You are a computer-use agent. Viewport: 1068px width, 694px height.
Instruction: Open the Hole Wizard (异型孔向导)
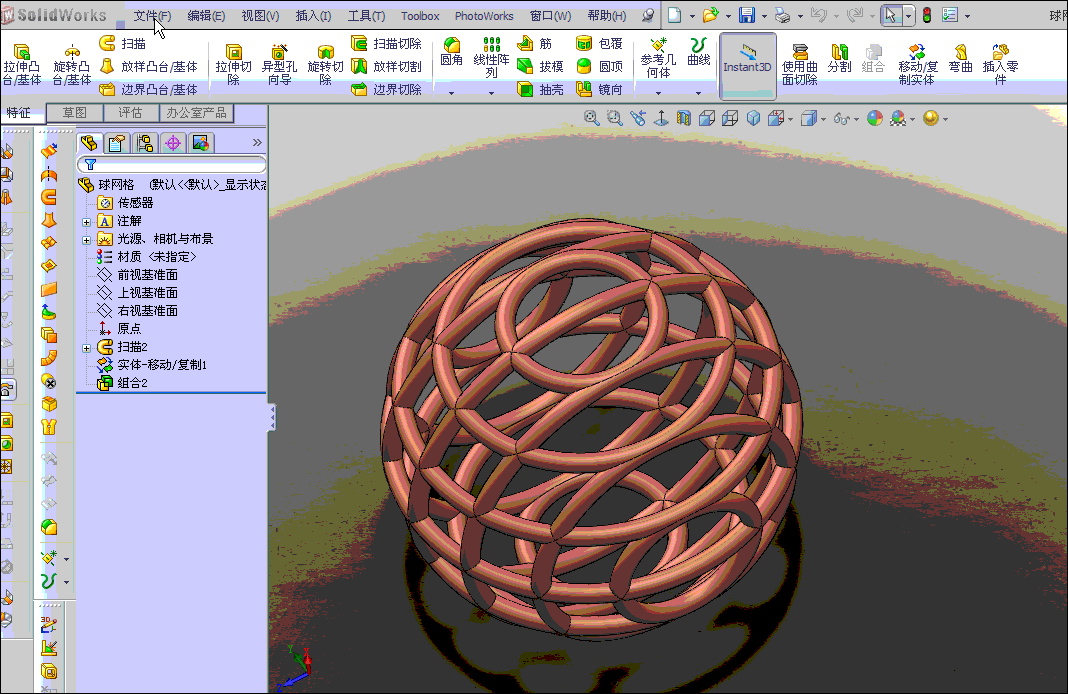click(279, 65)
